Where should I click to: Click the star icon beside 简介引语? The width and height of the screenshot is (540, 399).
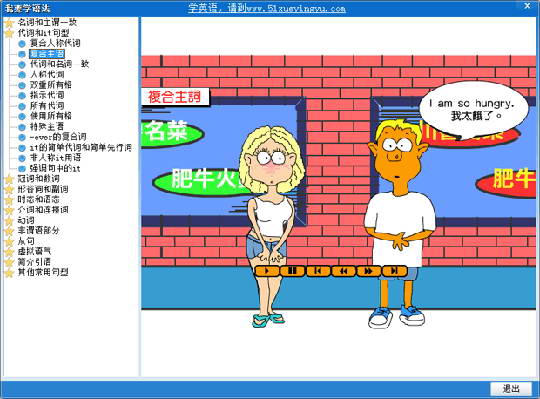(9, 262)
